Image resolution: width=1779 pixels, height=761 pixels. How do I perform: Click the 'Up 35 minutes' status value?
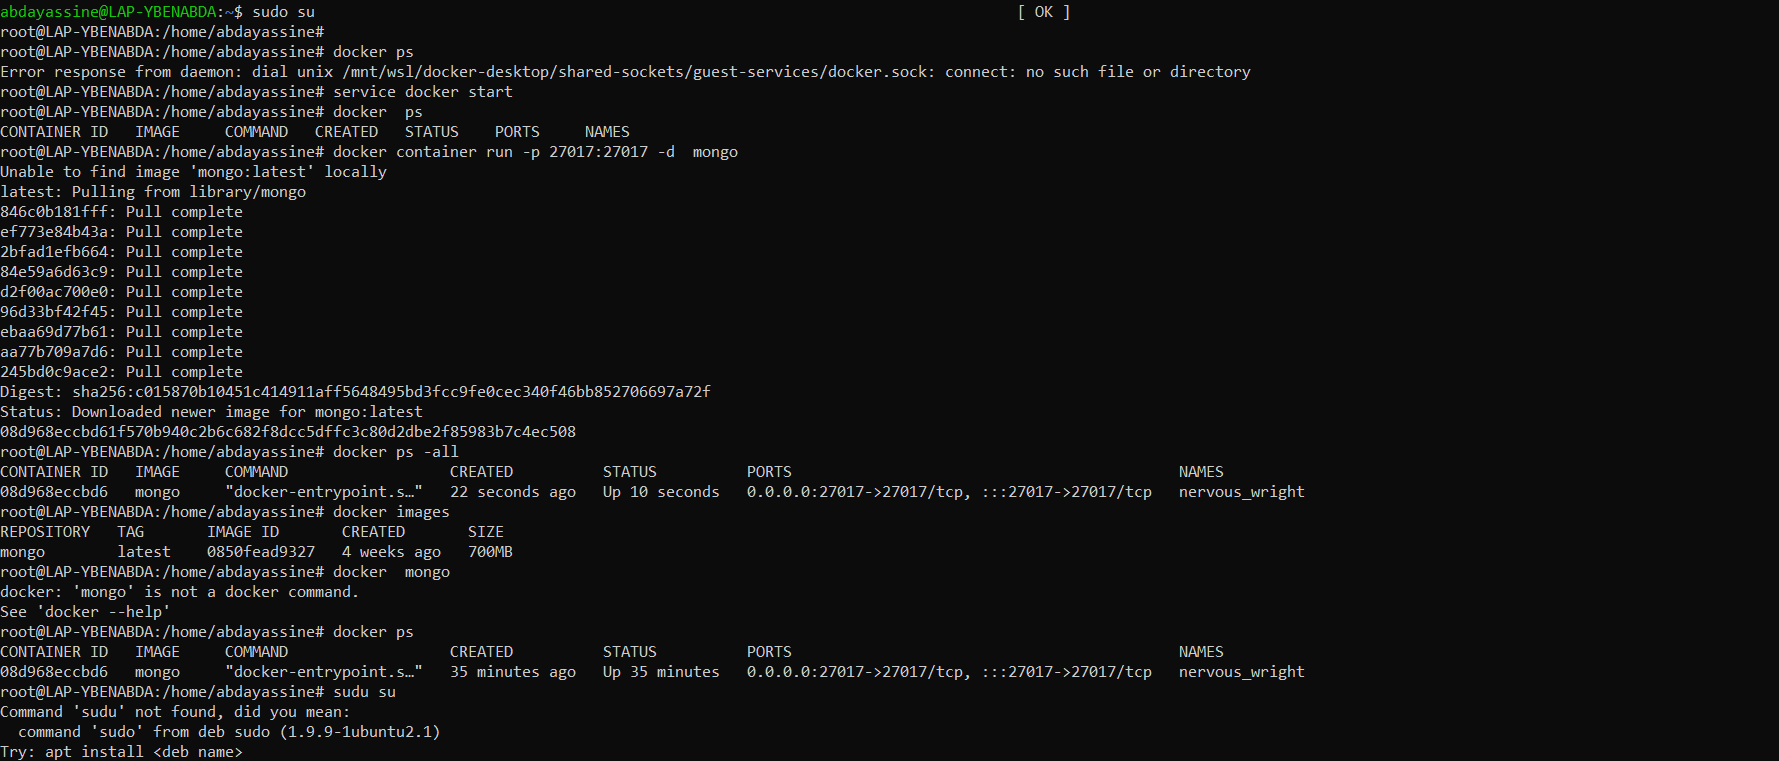[x=661, y=672]
